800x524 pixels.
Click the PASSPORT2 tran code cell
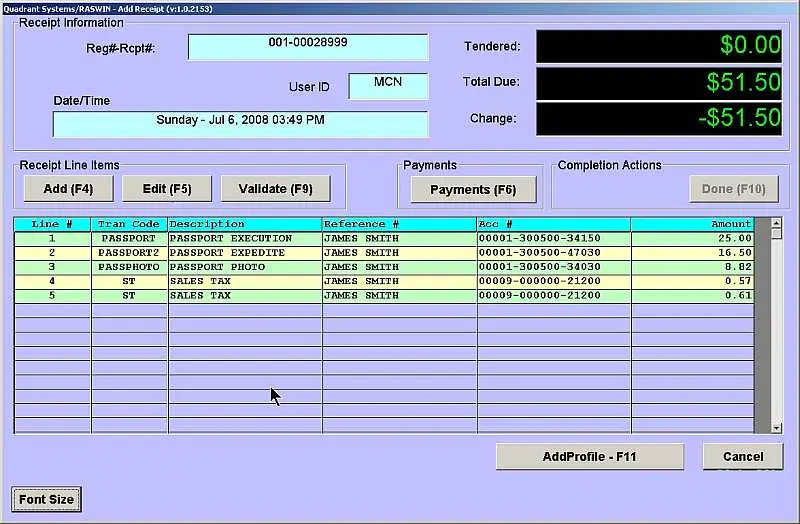[129, 253]
